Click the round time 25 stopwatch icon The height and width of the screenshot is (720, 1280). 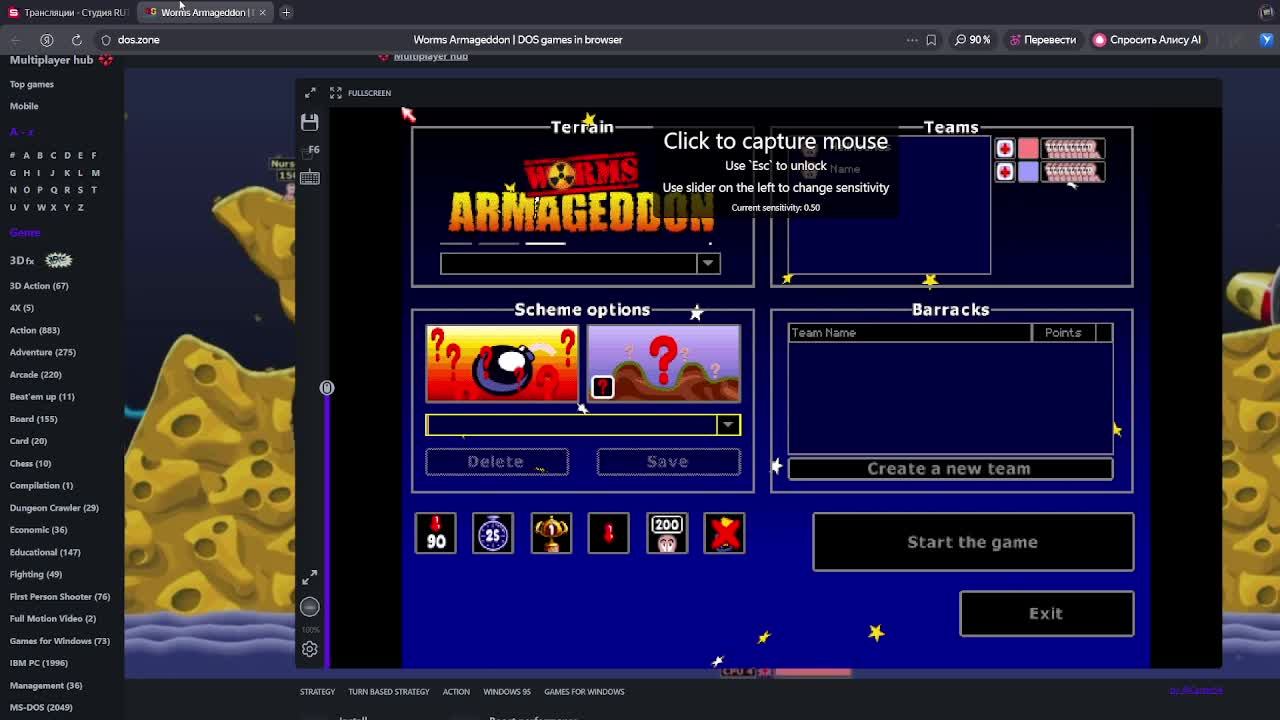point(493,533)
